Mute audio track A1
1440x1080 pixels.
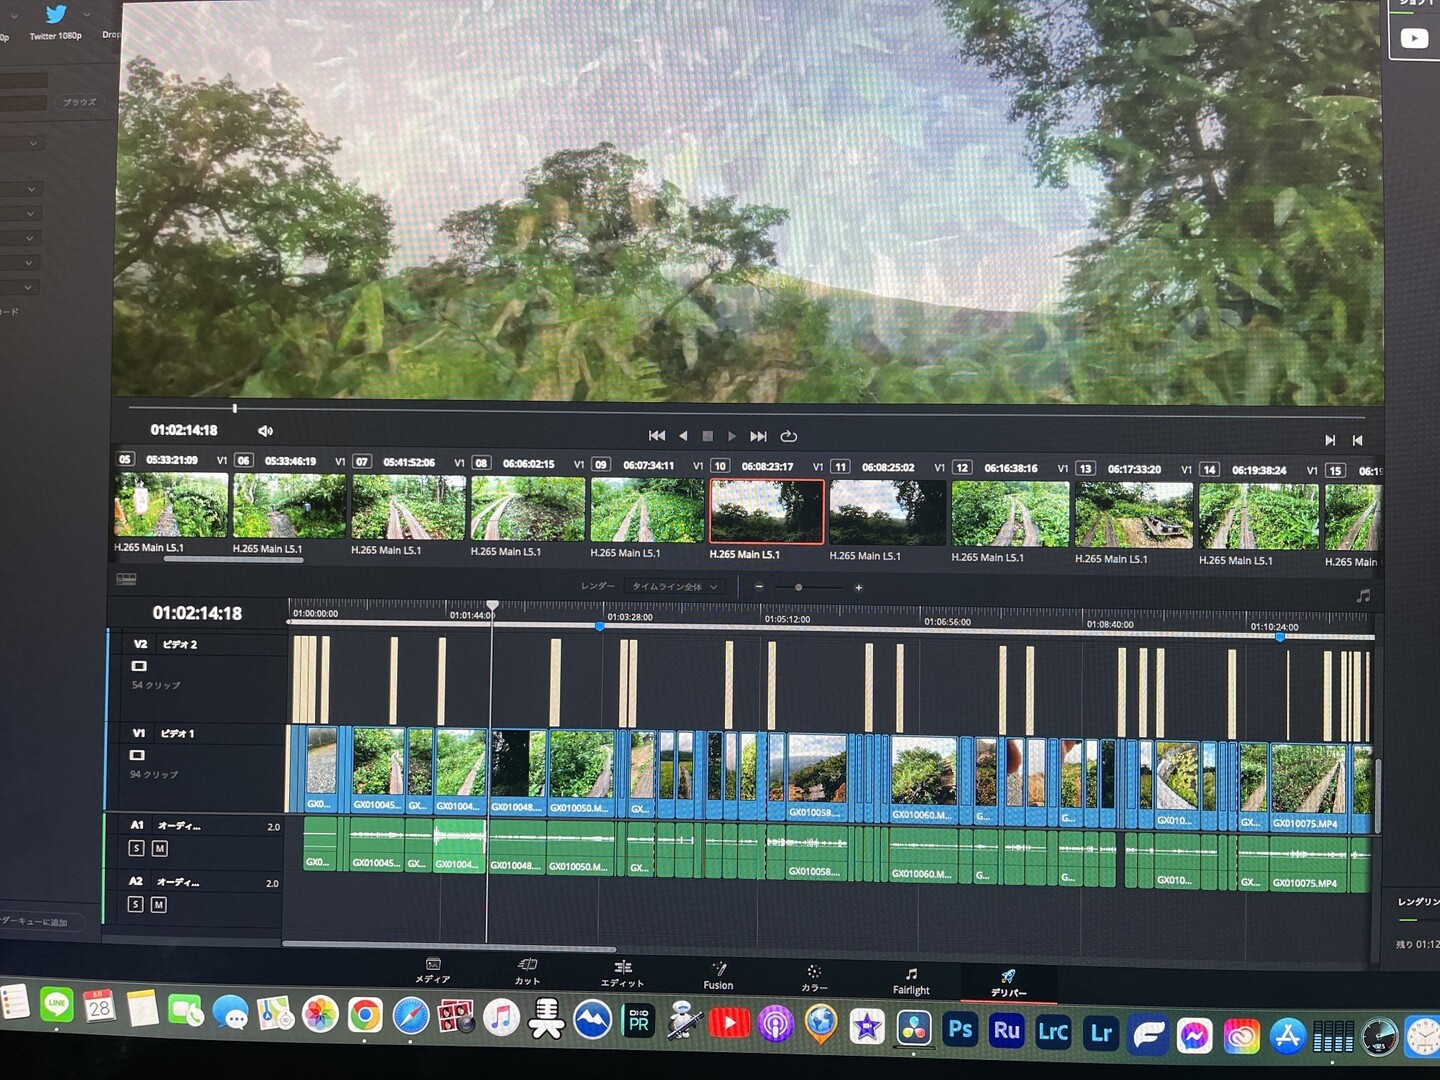(x=159, y=848)
